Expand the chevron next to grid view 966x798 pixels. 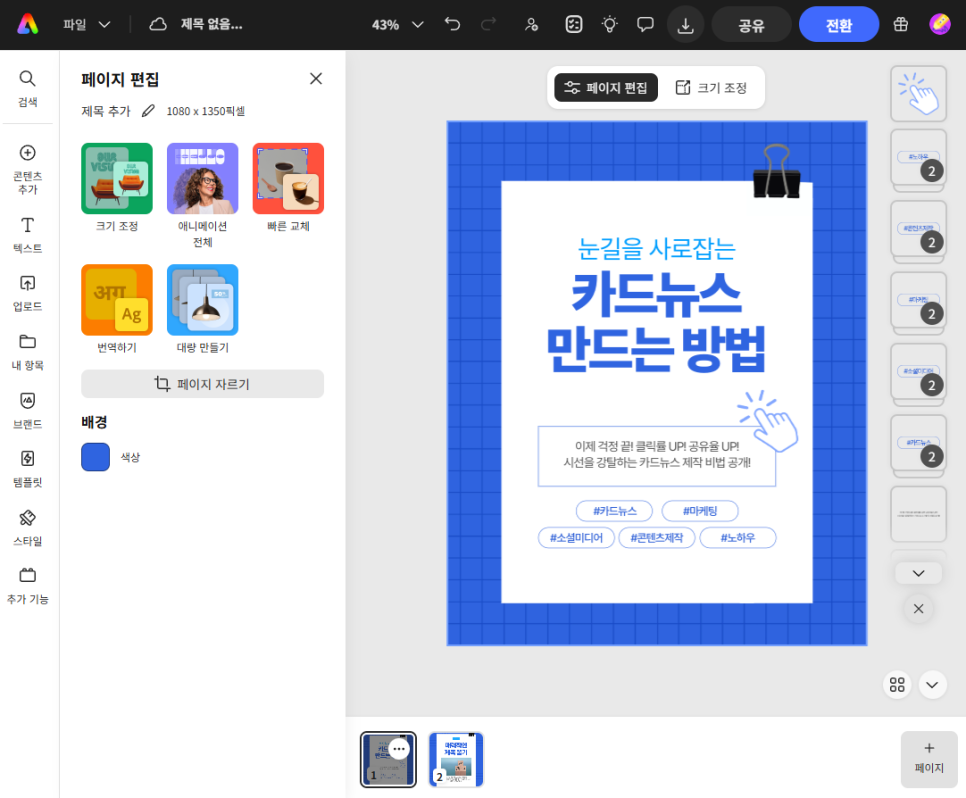pos(932,685)
